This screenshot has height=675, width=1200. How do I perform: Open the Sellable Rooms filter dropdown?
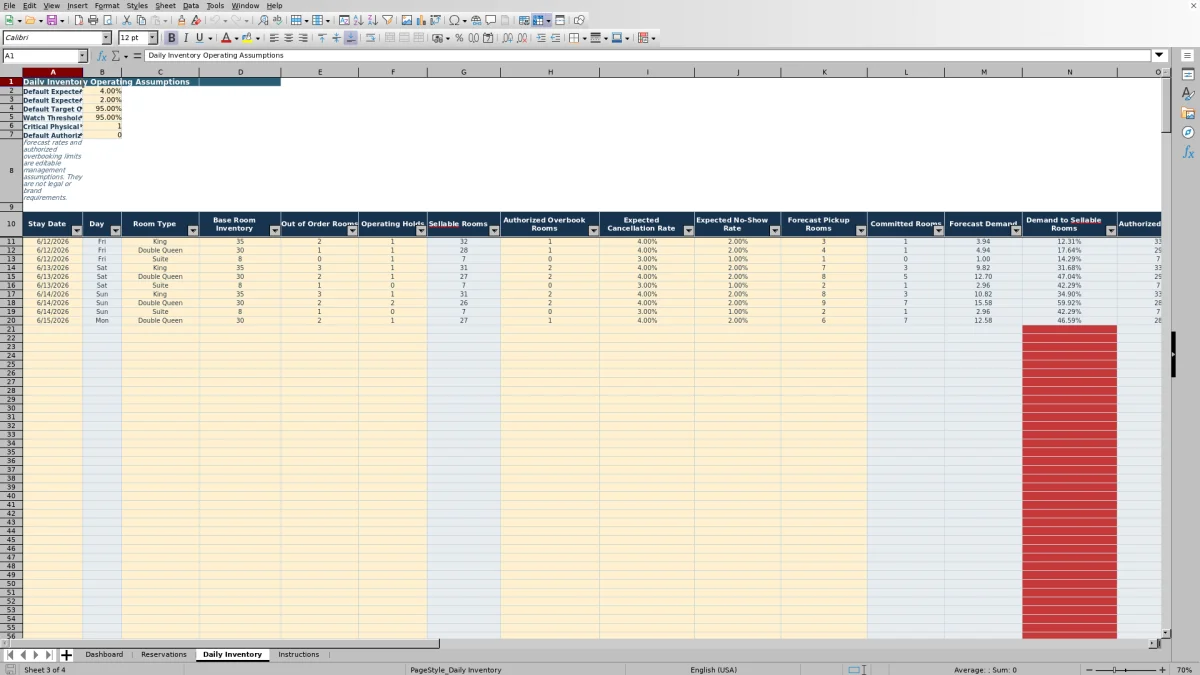(494, 230)
